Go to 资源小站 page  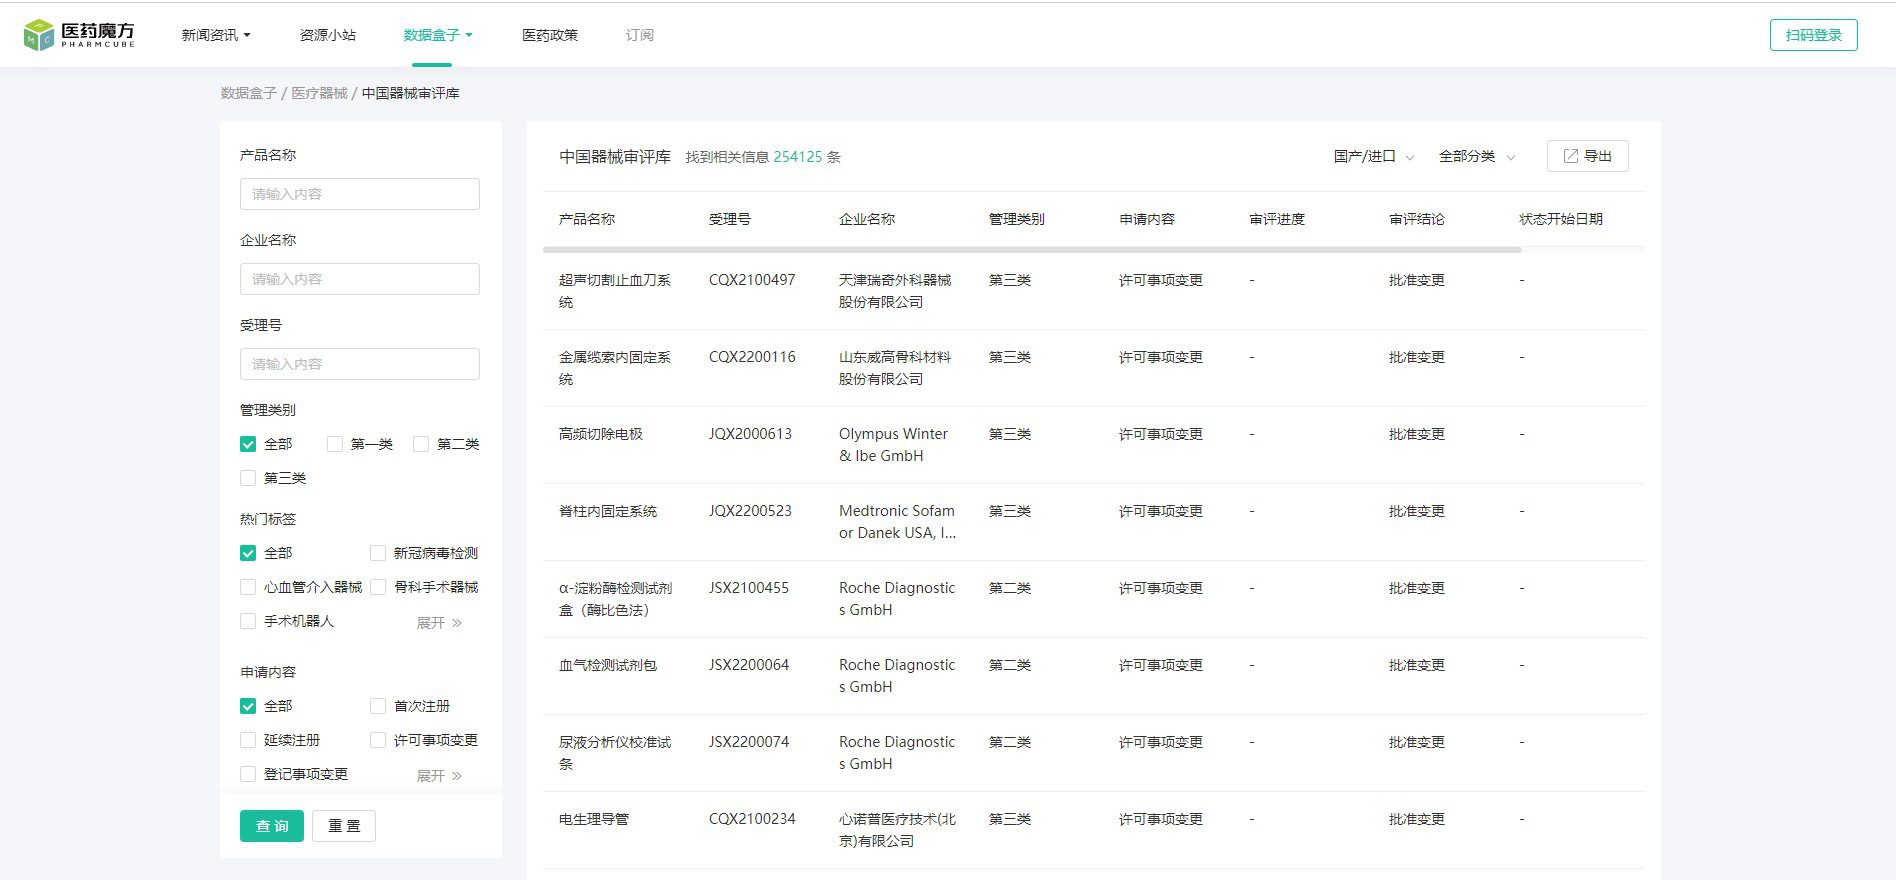[328, 35]
